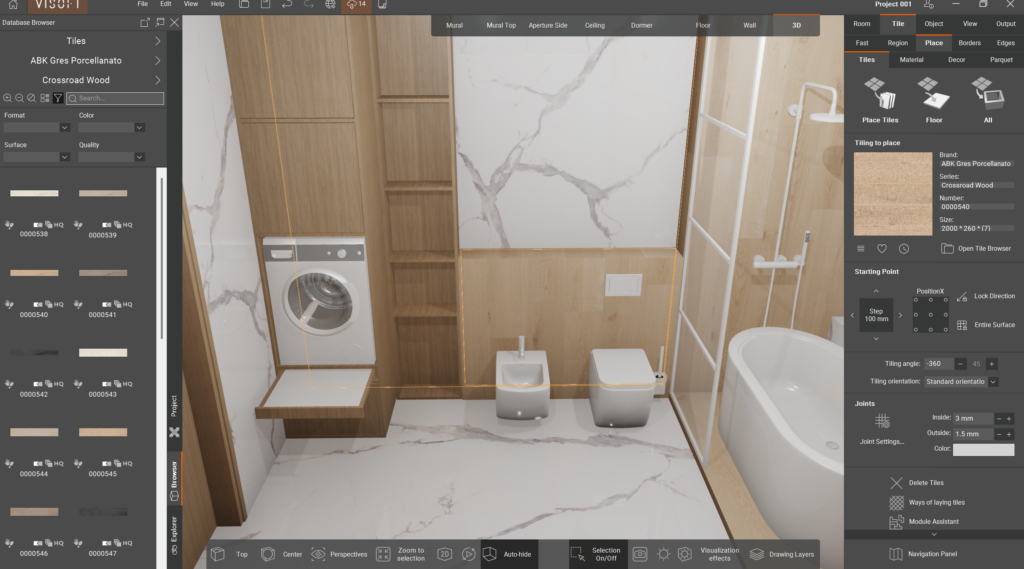
Task: Open Ways of laying tiles
Action: point(936,502)
